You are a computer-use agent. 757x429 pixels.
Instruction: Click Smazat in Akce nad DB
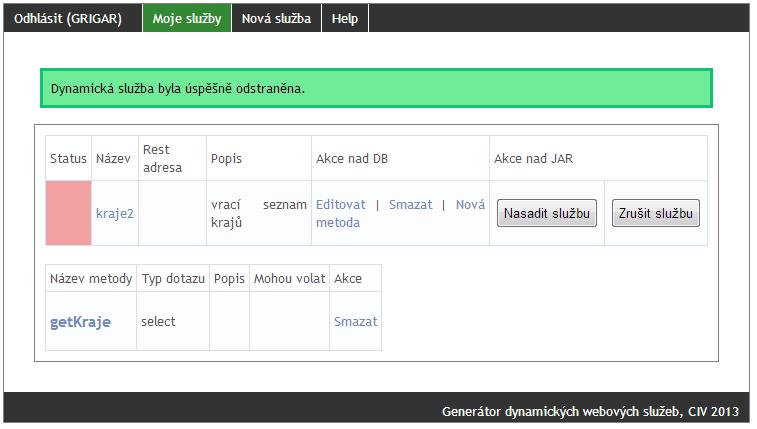point(411,205)
